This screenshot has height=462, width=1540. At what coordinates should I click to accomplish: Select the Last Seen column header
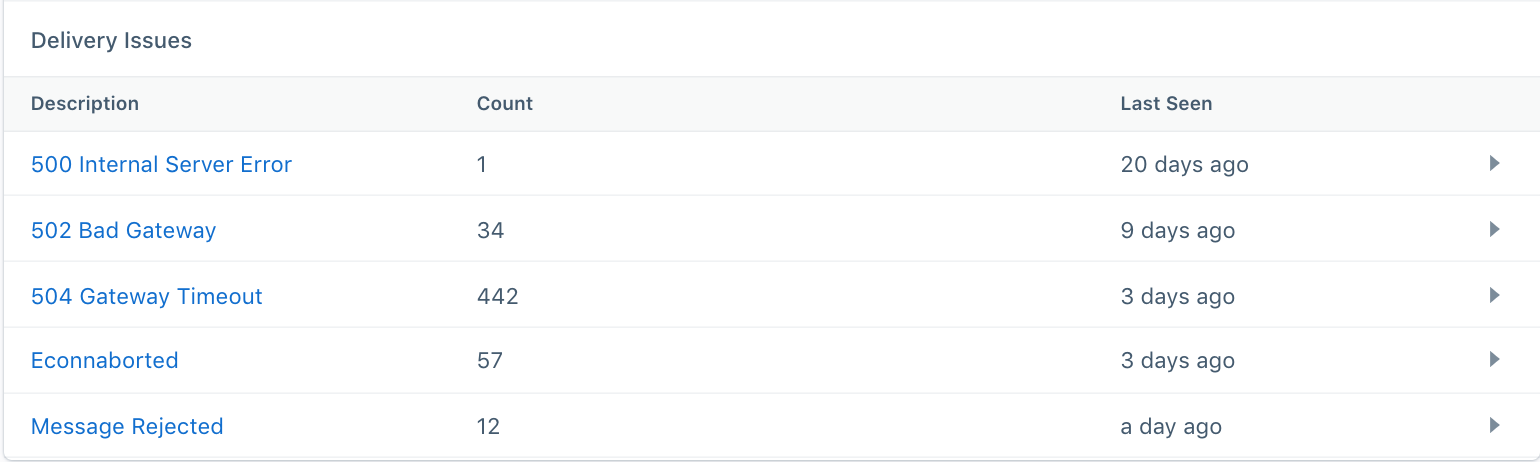click(1166, 104)
